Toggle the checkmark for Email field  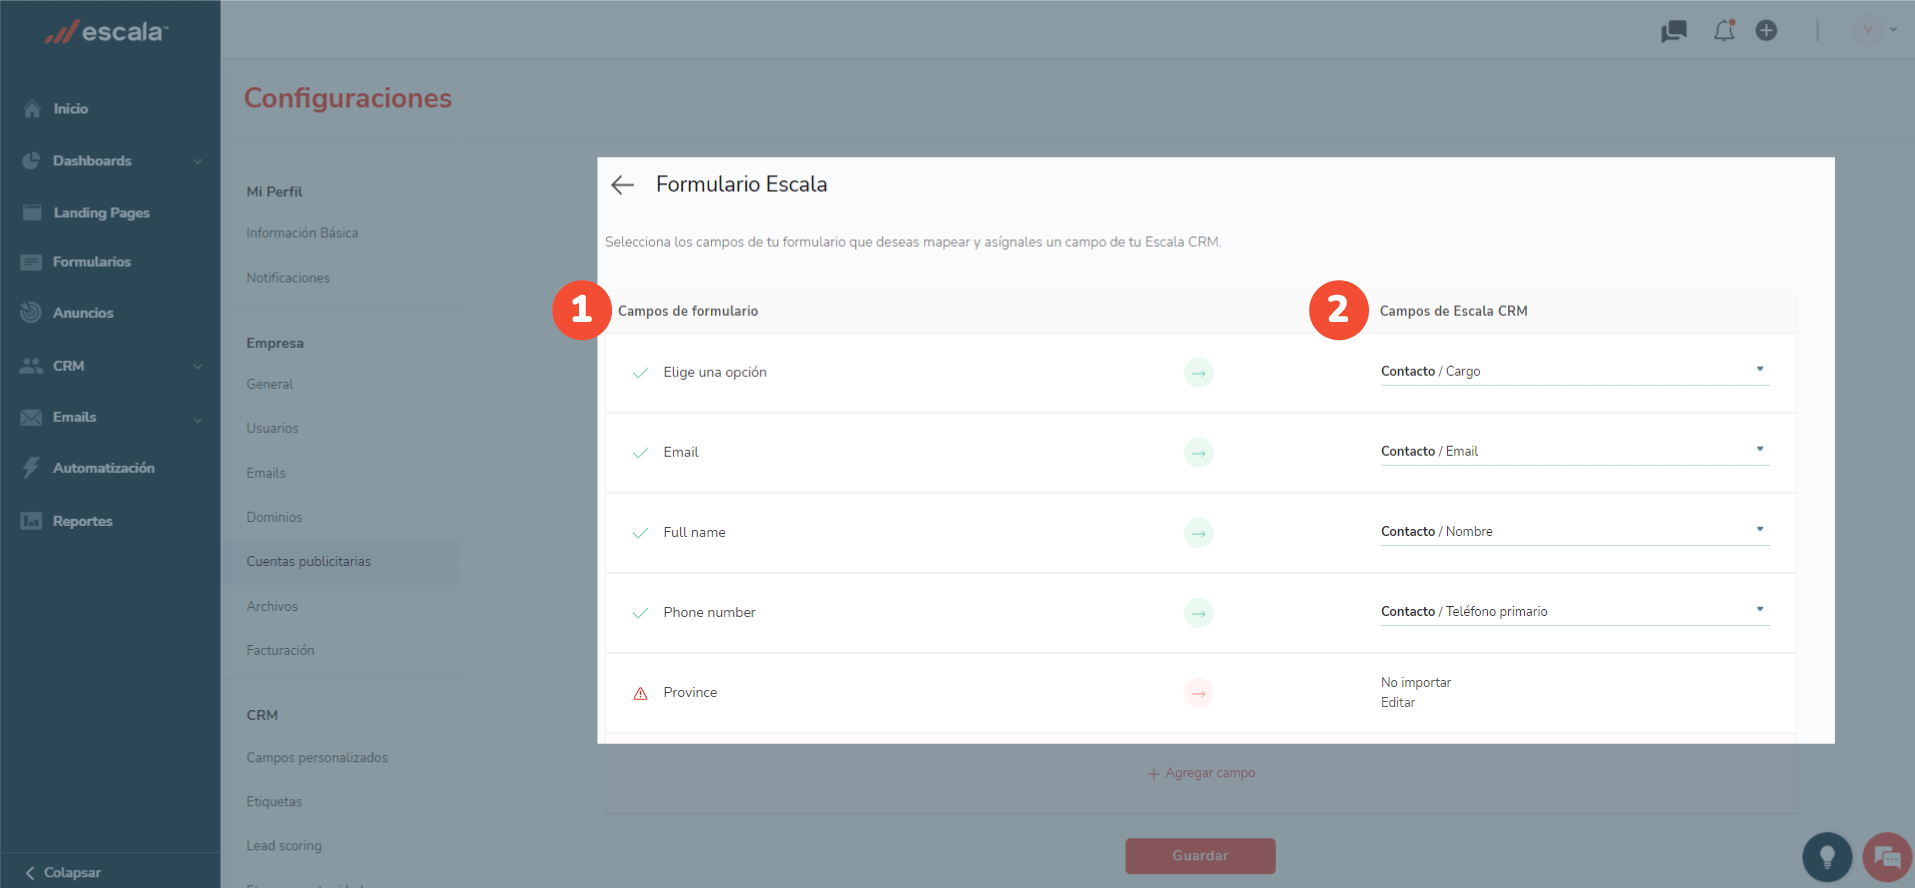pyautogui.click(x=641, y=453)
